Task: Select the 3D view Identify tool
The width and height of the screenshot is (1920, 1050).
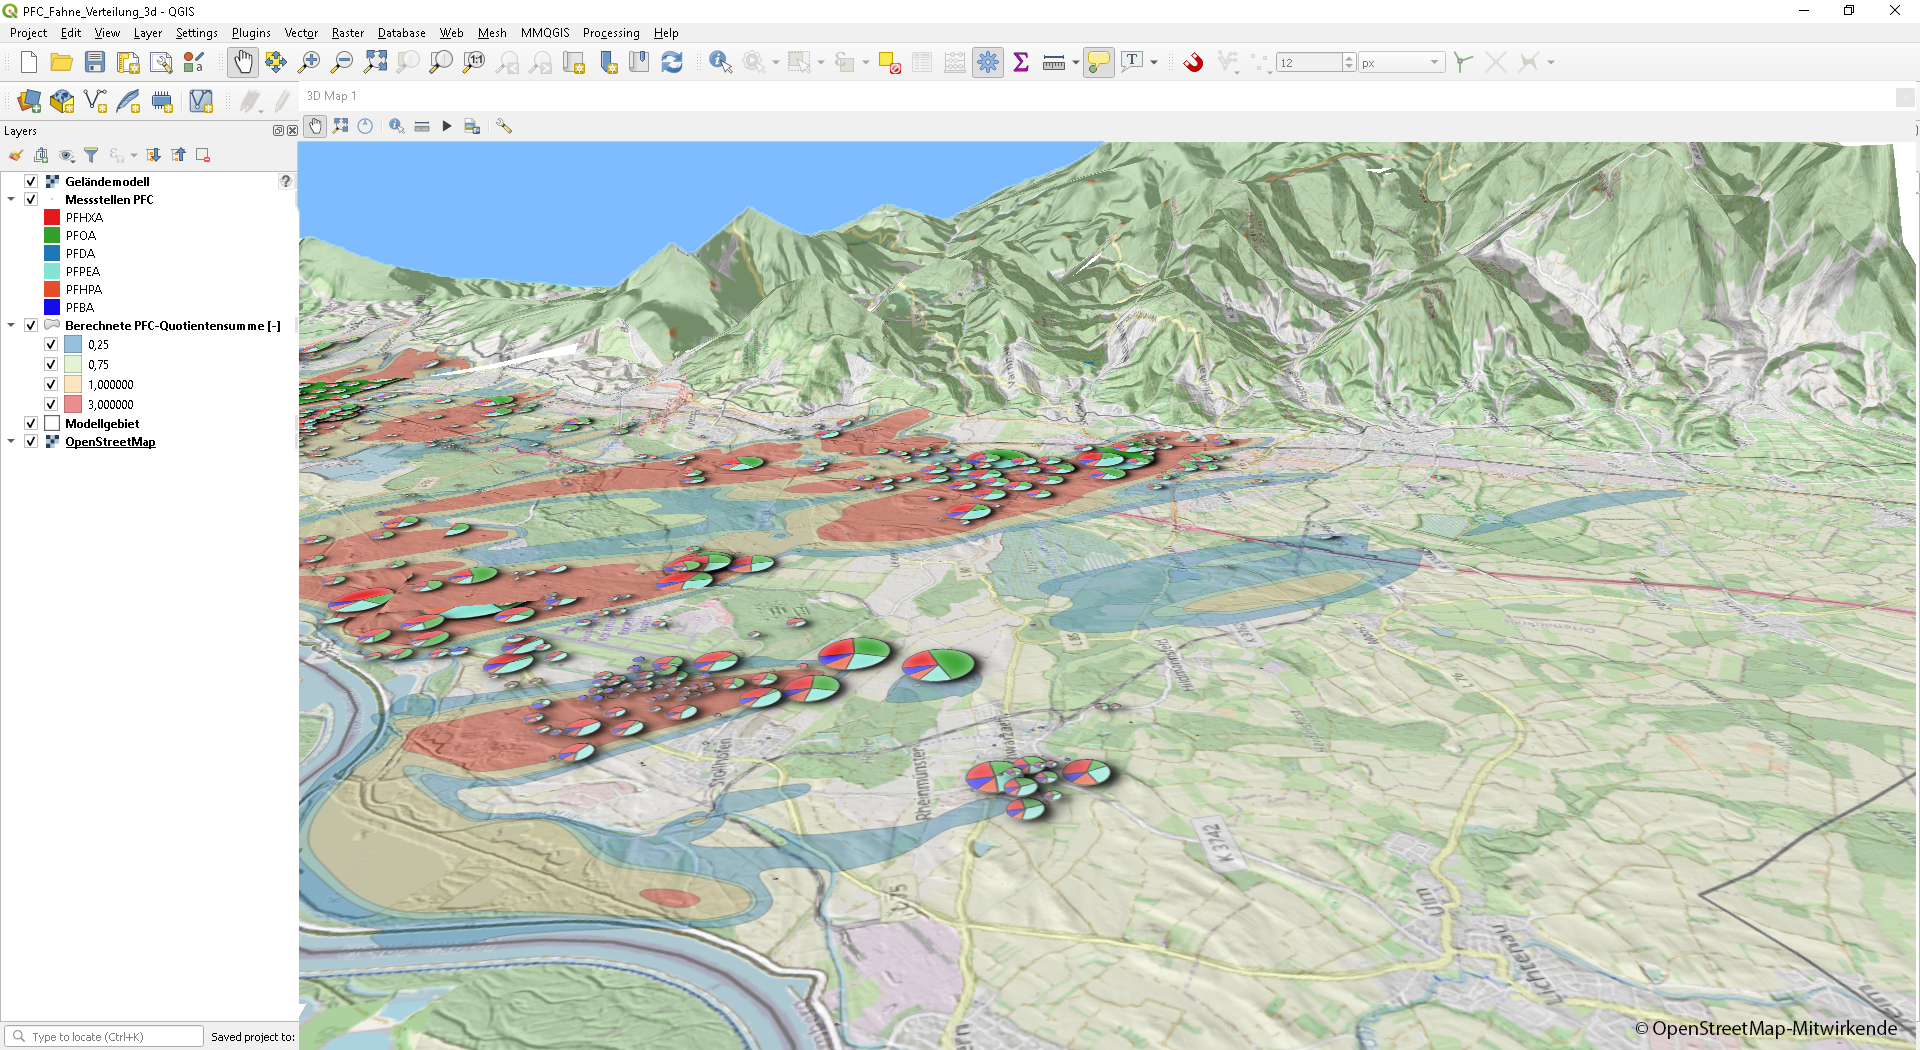Action: pos(397,126)
